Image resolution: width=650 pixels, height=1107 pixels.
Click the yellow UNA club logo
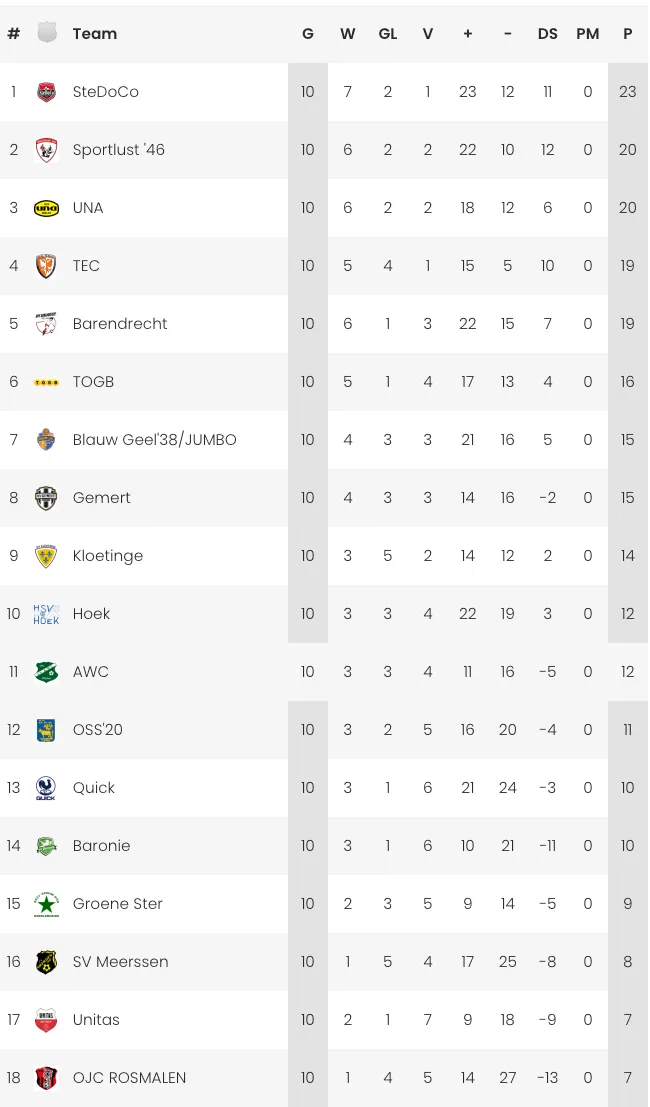(x=46, y=208)
